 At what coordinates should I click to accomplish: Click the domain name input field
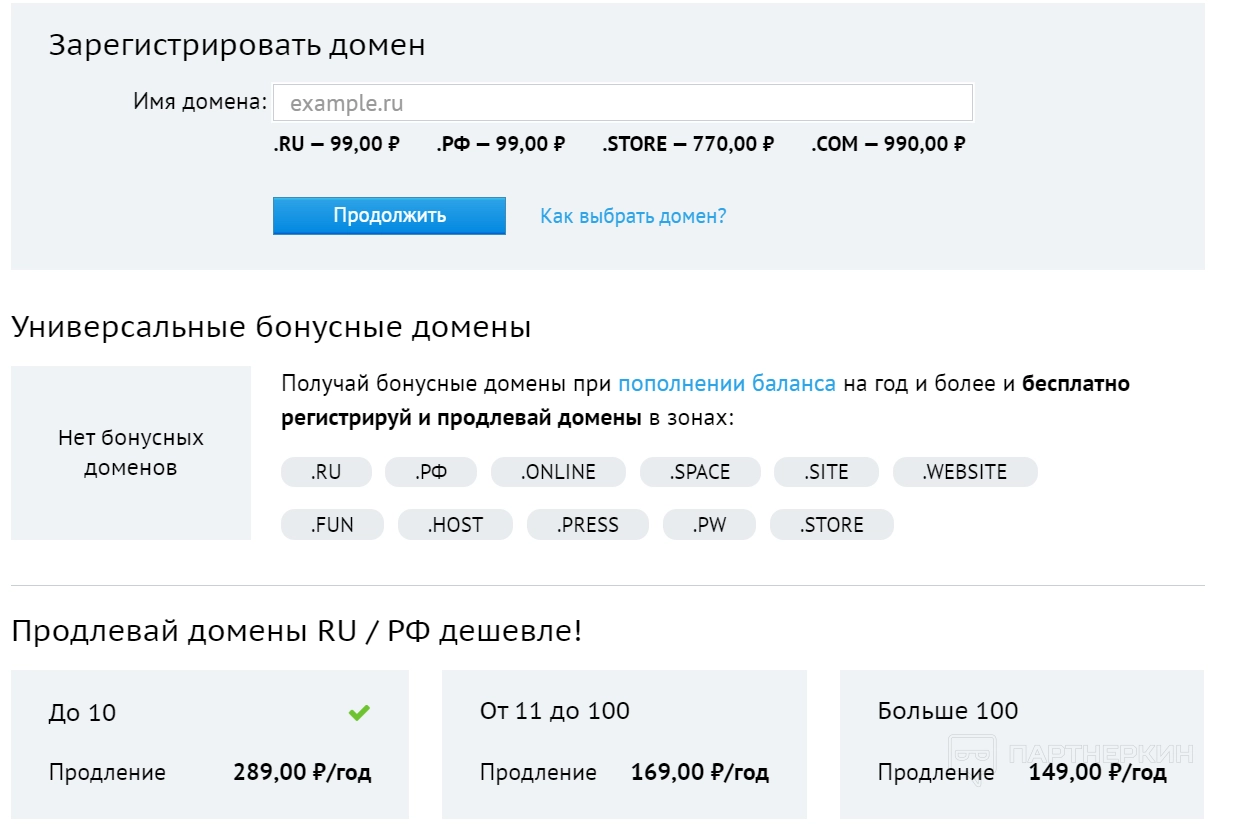622,103
